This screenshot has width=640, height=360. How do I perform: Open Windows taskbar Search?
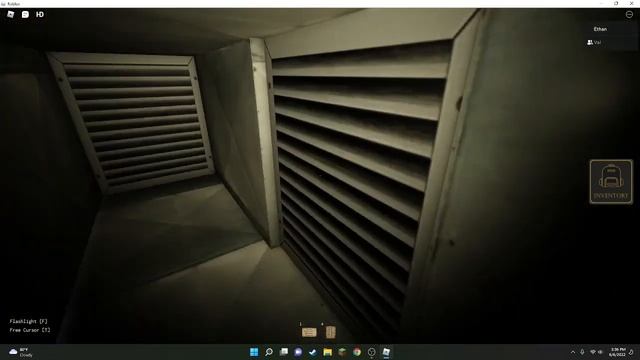pos(269,352)
